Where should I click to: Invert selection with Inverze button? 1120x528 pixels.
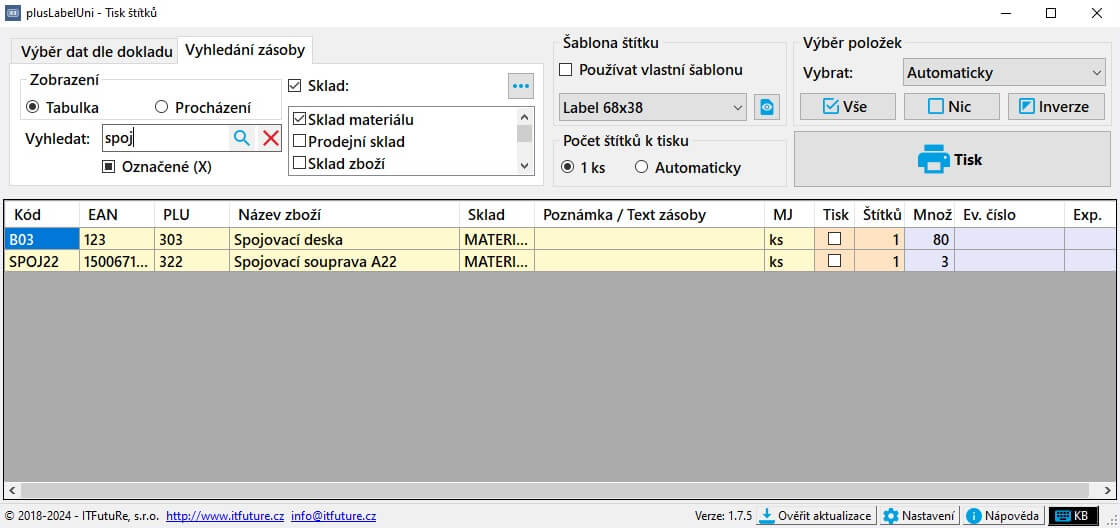pos(1056,106)
